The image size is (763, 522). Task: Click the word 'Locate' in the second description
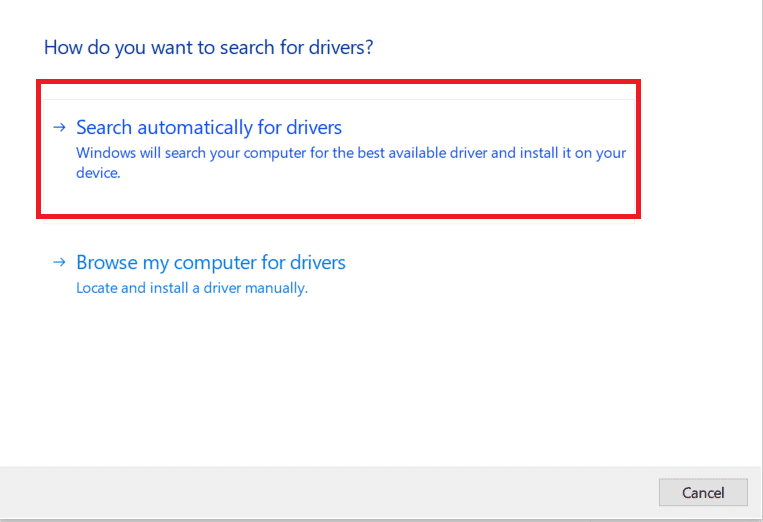coord(97,288)
